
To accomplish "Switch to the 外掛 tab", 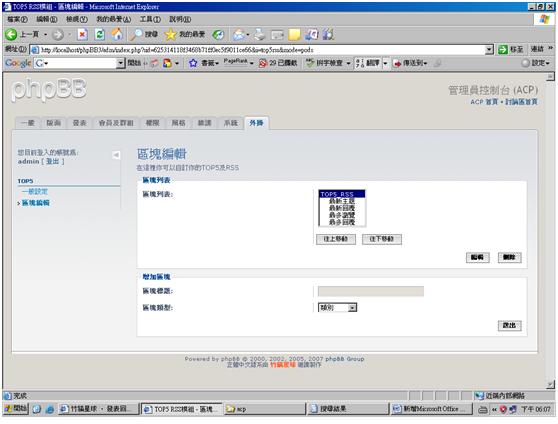I will coord(256,123).
